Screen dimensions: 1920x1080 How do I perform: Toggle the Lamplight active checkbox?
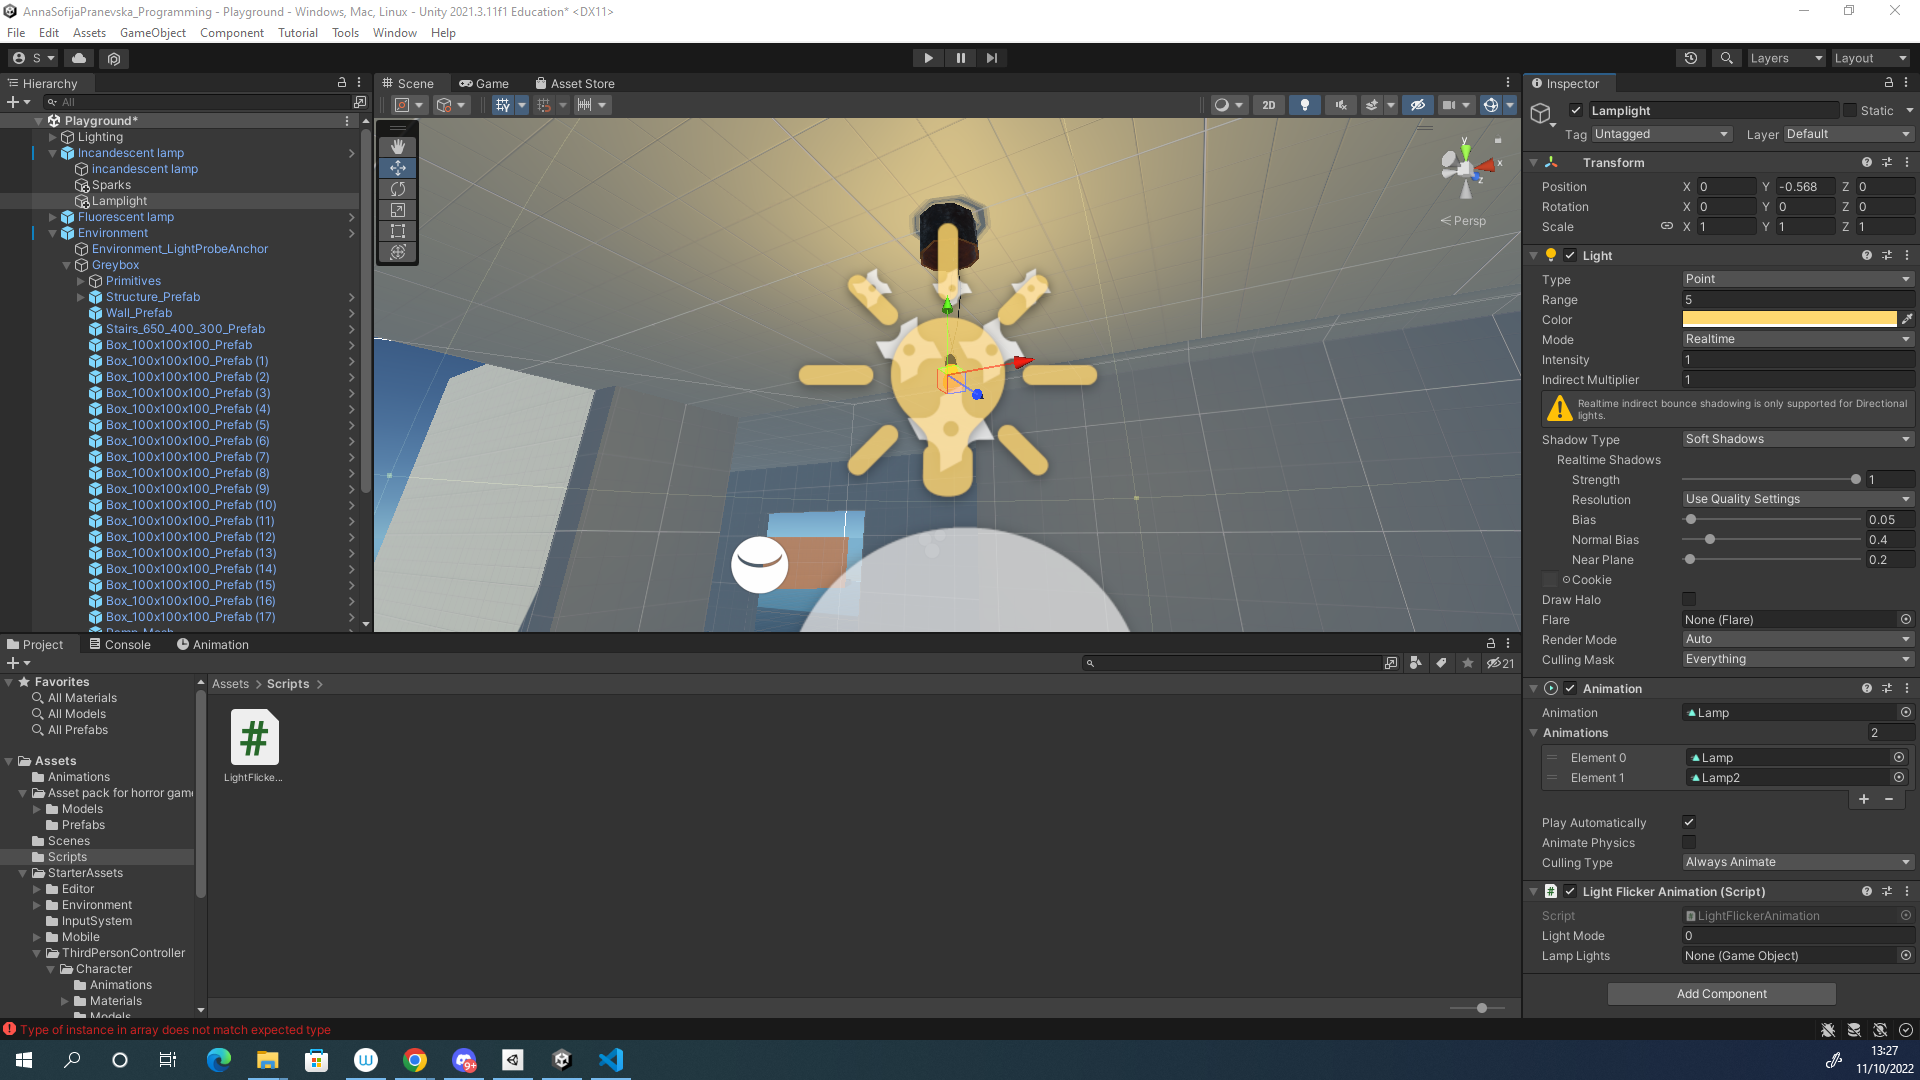pyautogui.click(x=1576, y=110)
